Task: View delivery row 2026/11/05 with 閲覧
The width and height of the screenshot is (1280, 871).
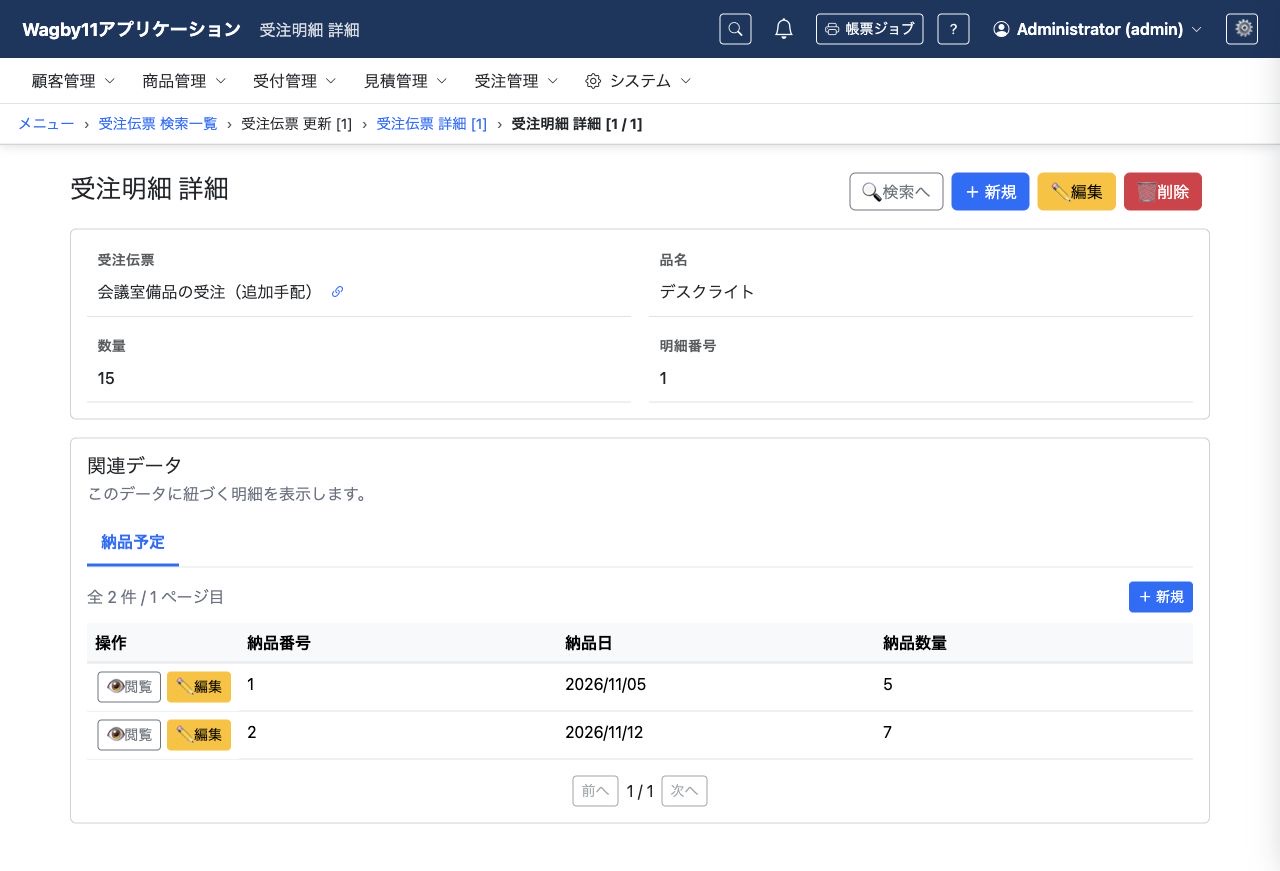Action: click(x=129, y=687)
